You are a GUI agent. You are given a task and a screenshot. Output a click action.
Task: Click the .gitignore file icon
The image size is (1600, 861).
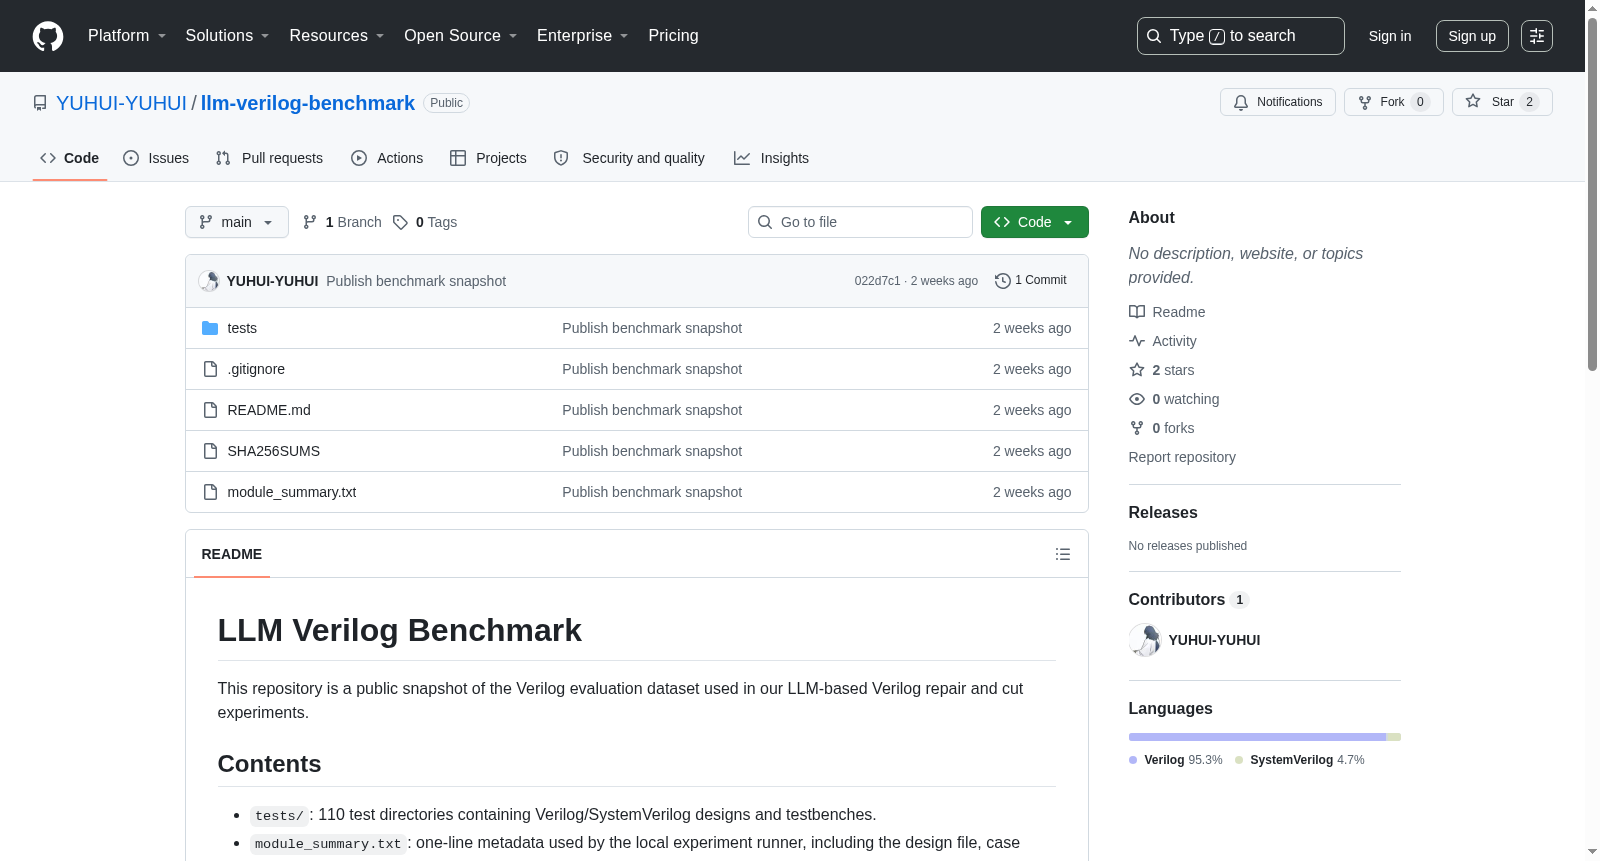[210, 369]
